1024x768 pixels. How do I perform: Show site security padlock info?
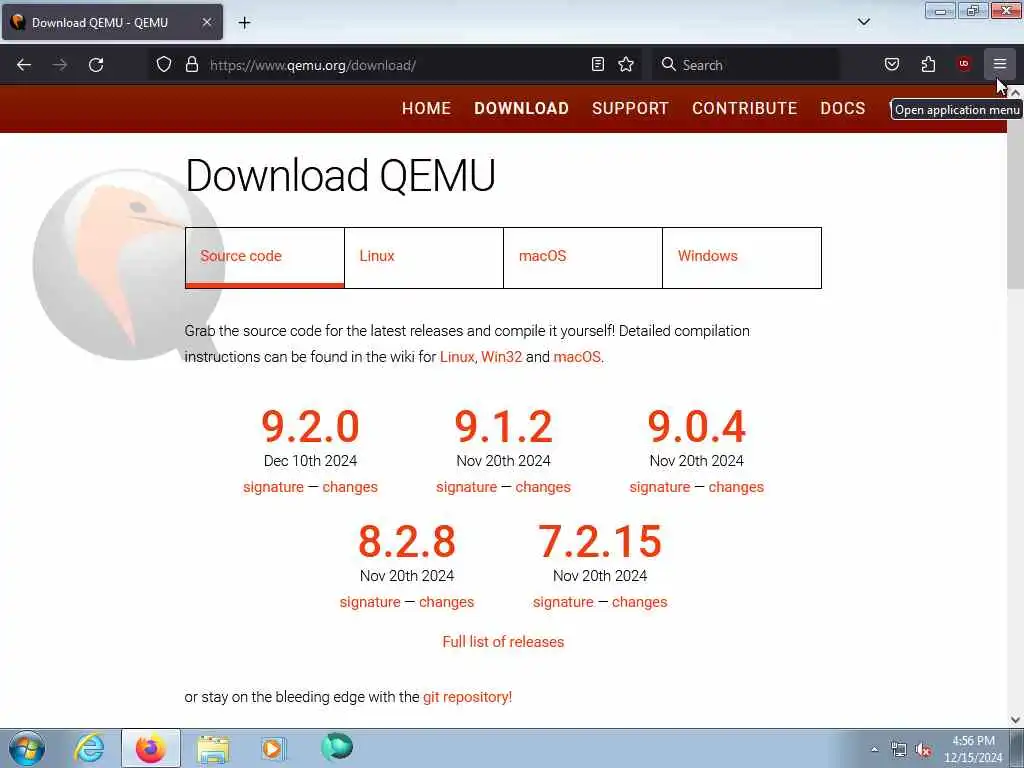pos(191,64)
